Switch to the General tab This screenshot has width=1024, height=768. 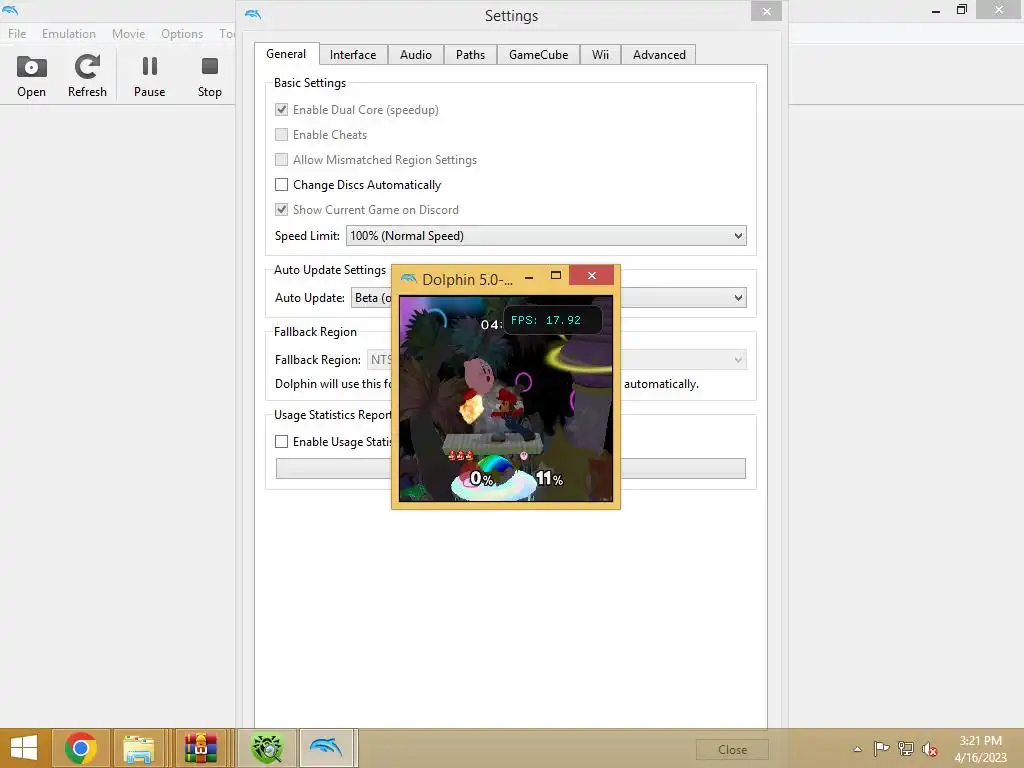coord(286,54)
